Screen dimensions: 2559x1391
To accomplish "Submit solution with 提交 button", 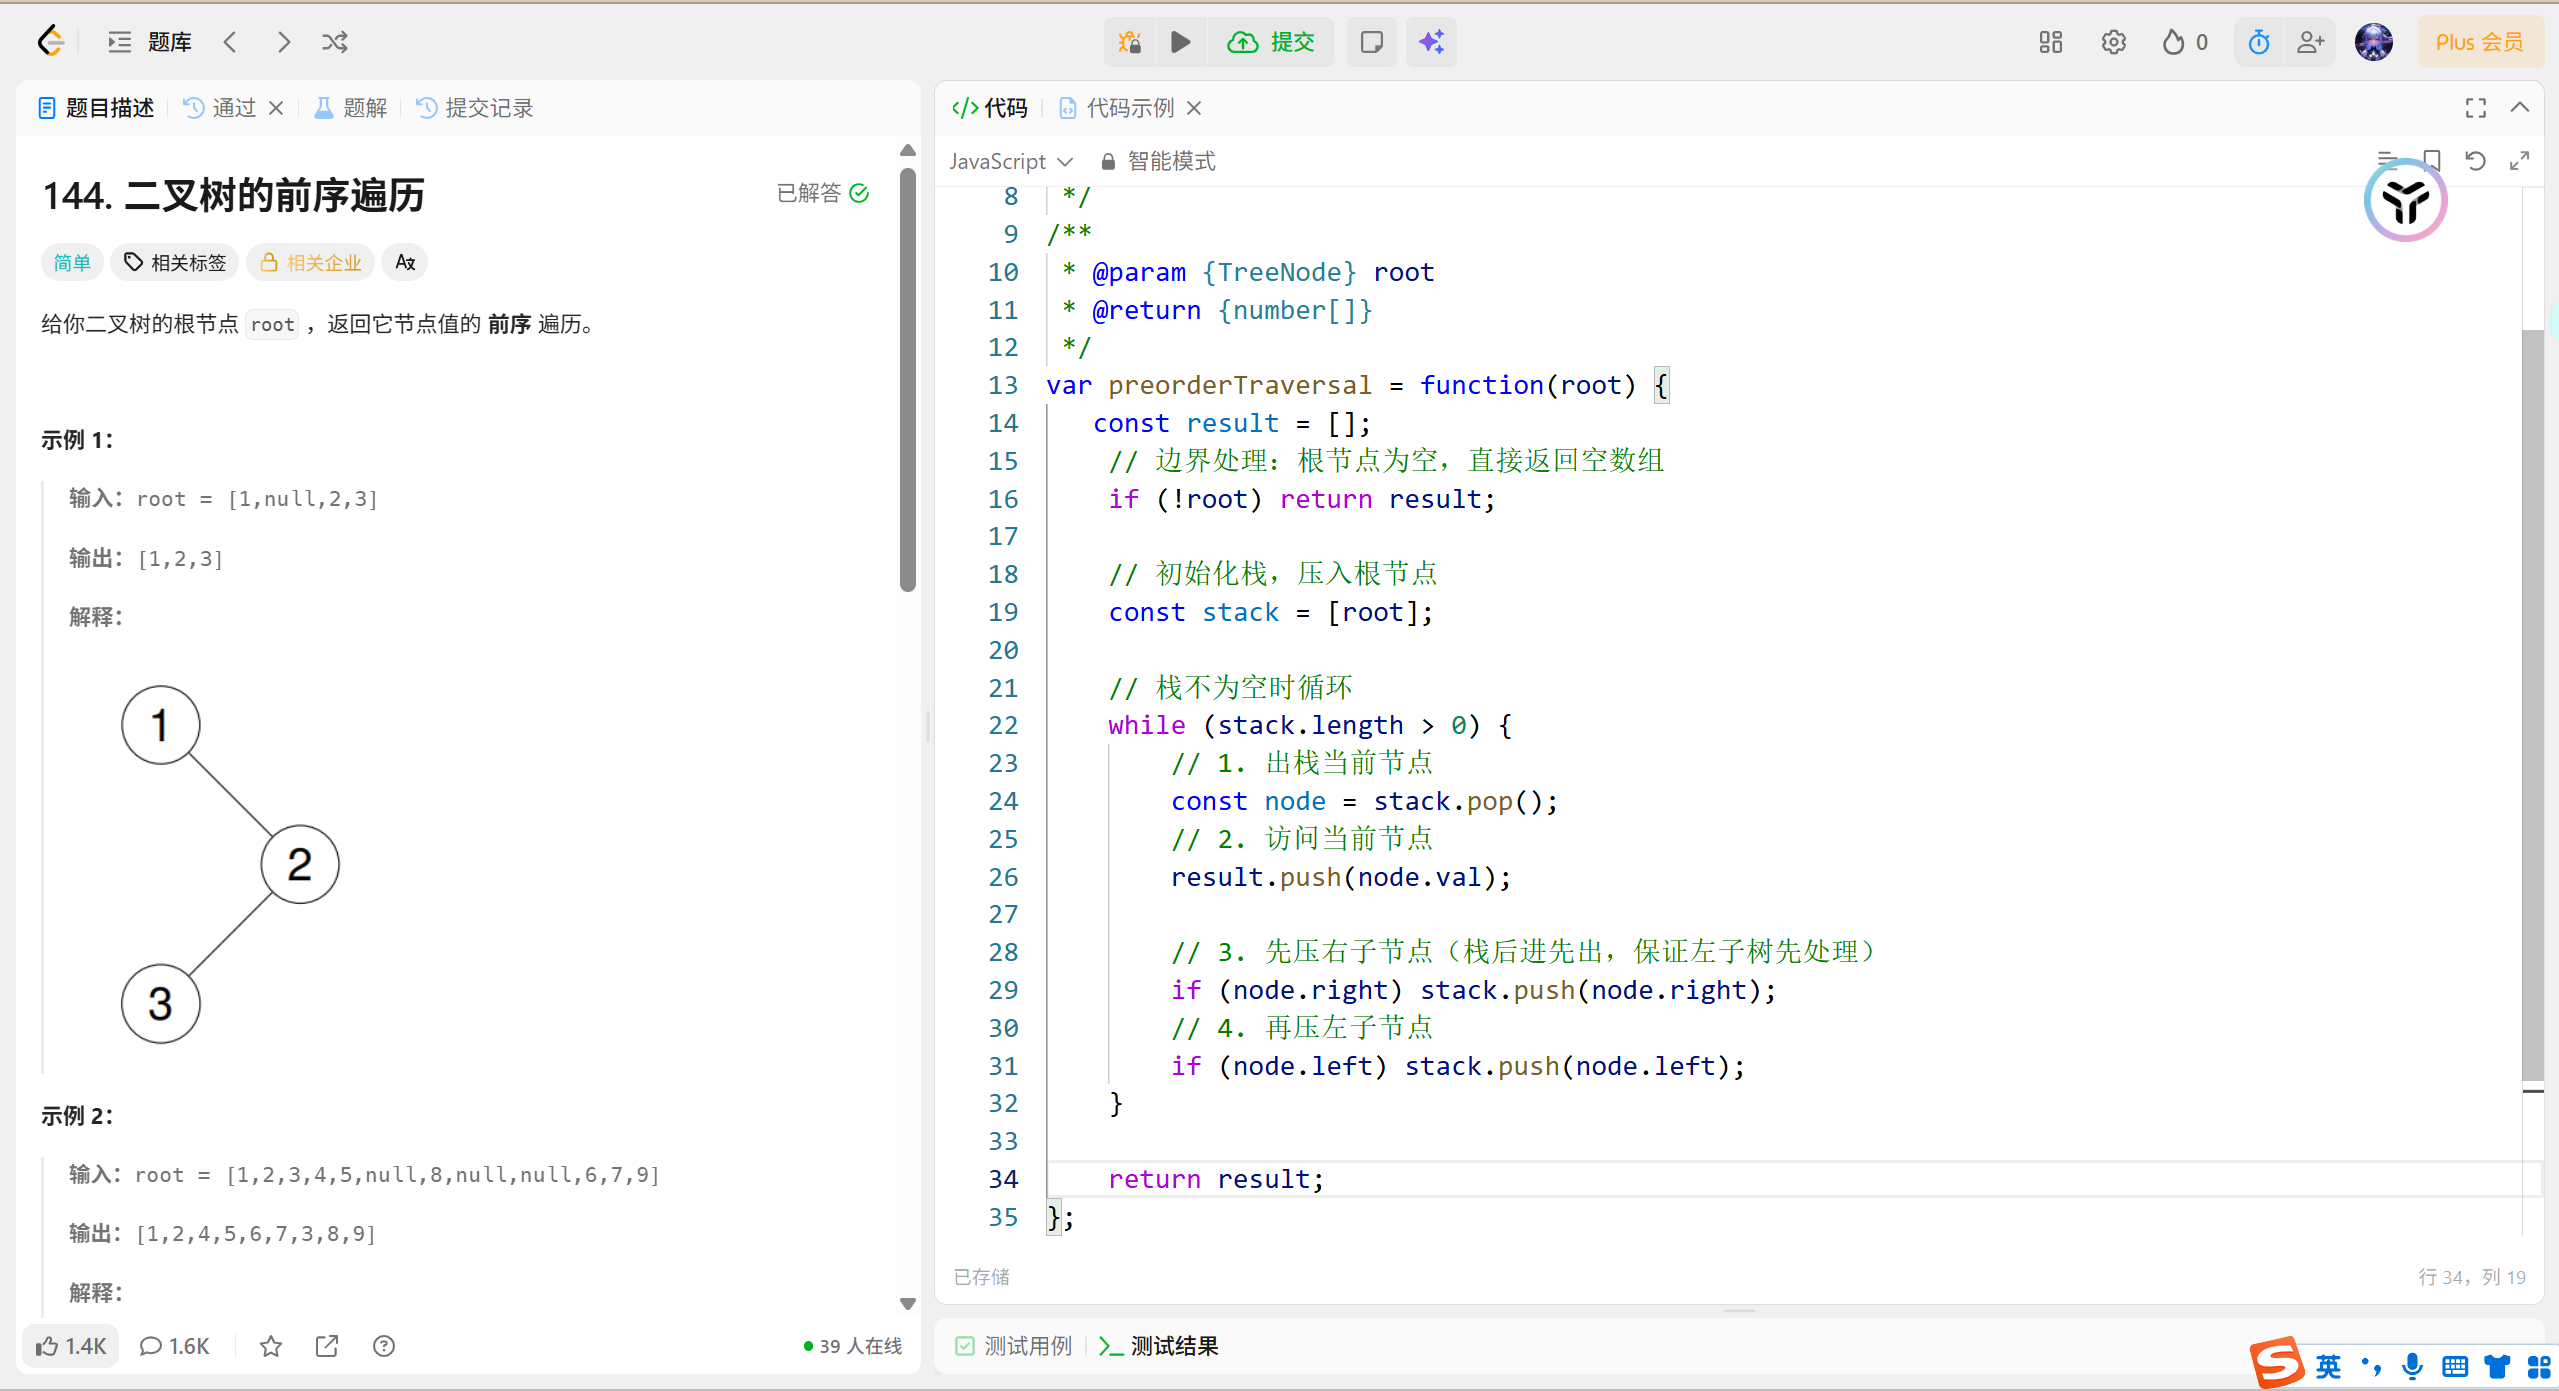I will [x=1271, y=42].
